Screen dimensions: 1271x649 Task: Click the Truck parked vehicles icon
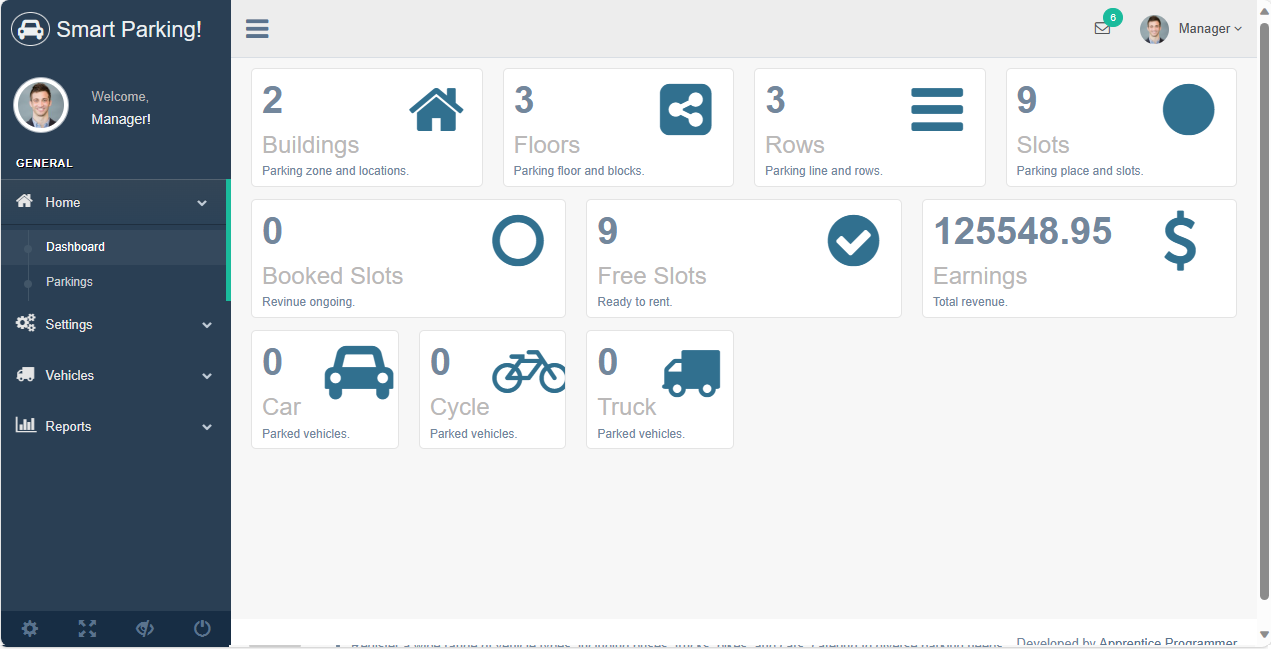[692, 371]
